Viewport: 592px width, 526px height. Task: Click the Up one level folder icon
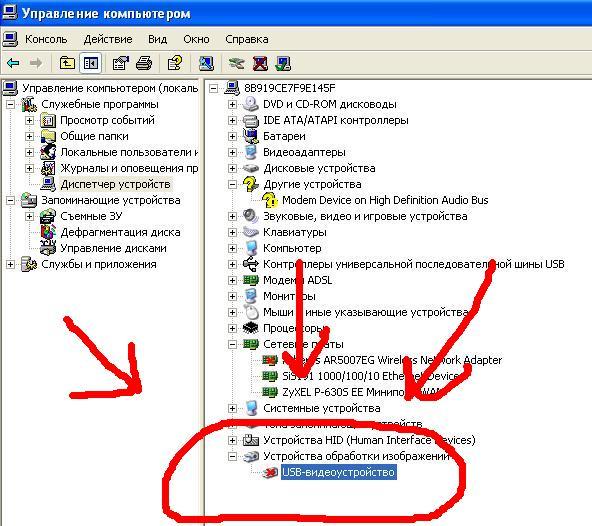(x=68, y=63)
